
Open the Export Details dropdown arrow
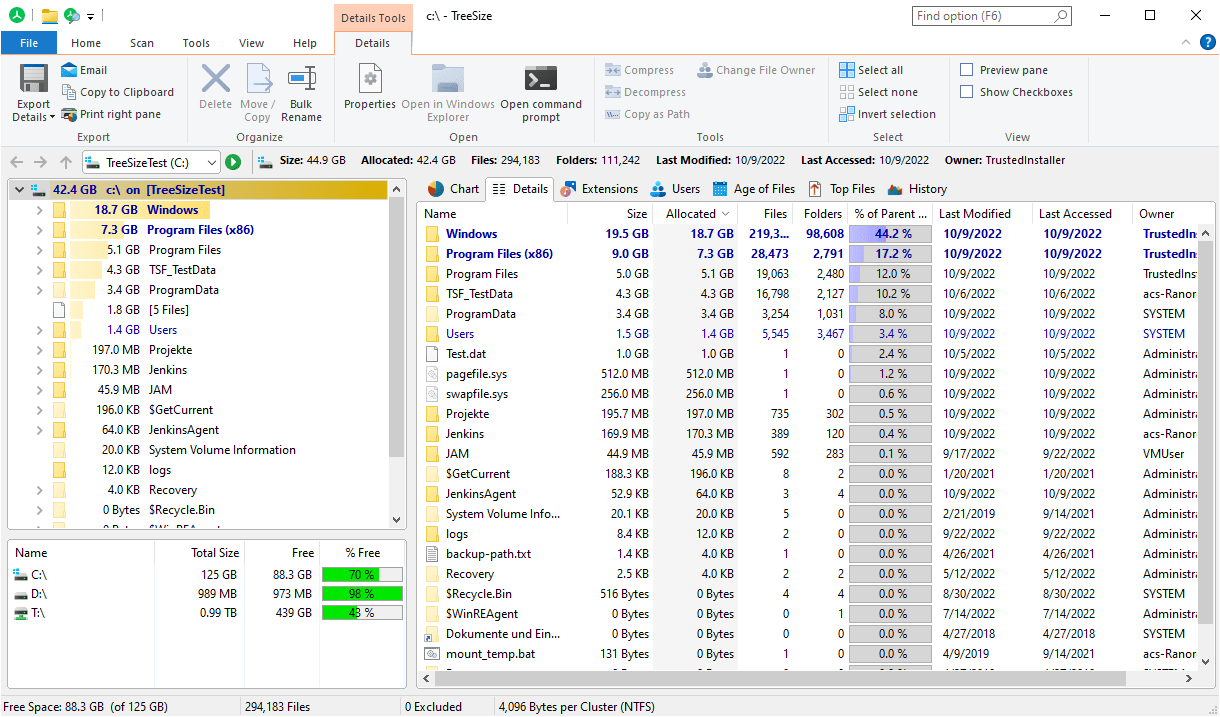point(52,117)
